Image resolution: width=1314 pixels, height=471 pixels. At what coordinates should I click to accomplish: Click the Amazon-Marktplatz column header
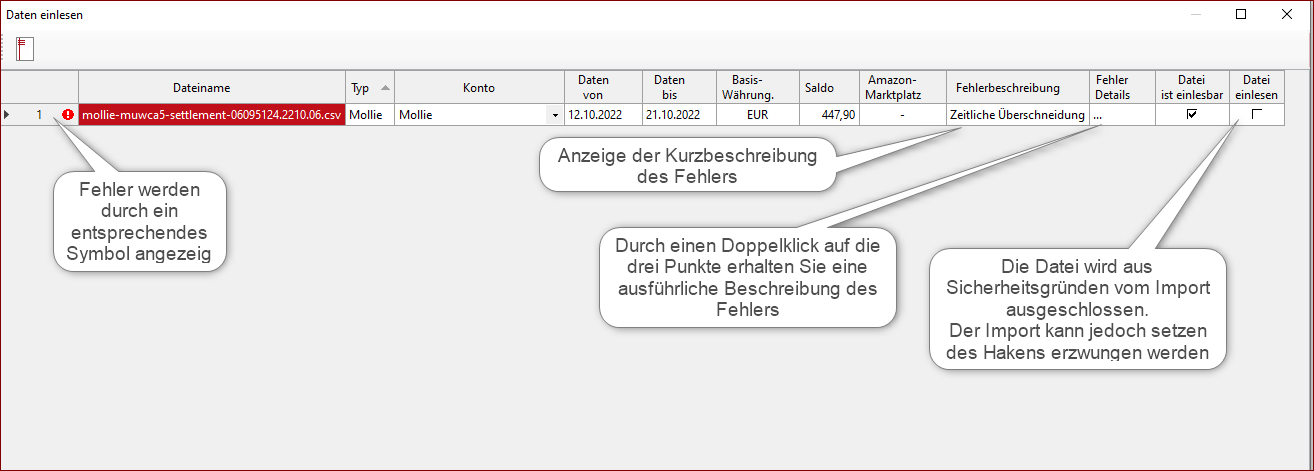point(902,87)
